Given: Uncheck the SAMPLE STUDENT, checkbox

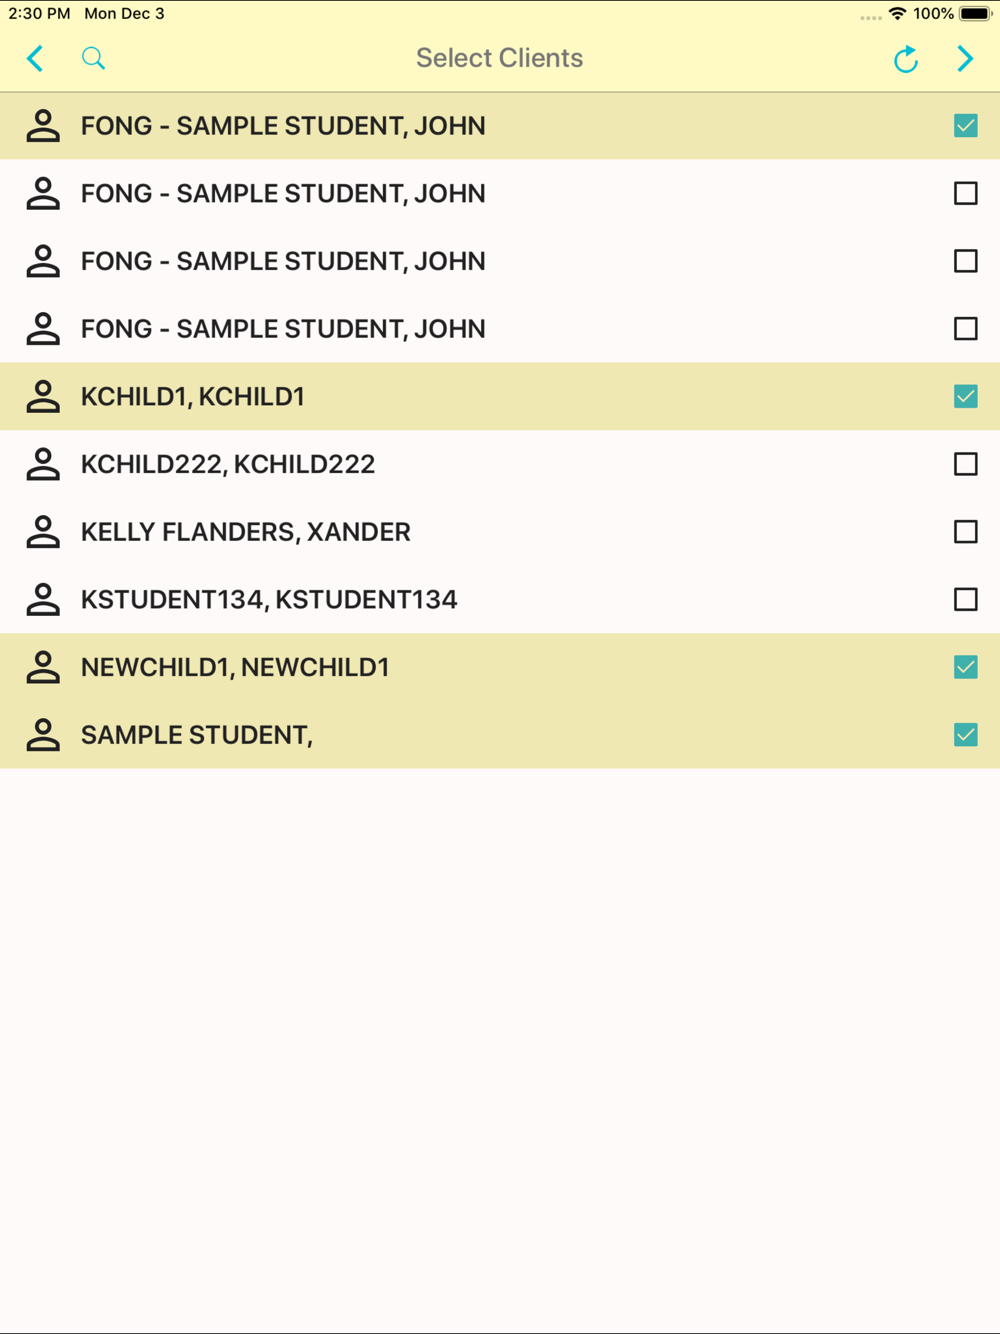Looking at the screenshot, I should click(x=965, y=735).
